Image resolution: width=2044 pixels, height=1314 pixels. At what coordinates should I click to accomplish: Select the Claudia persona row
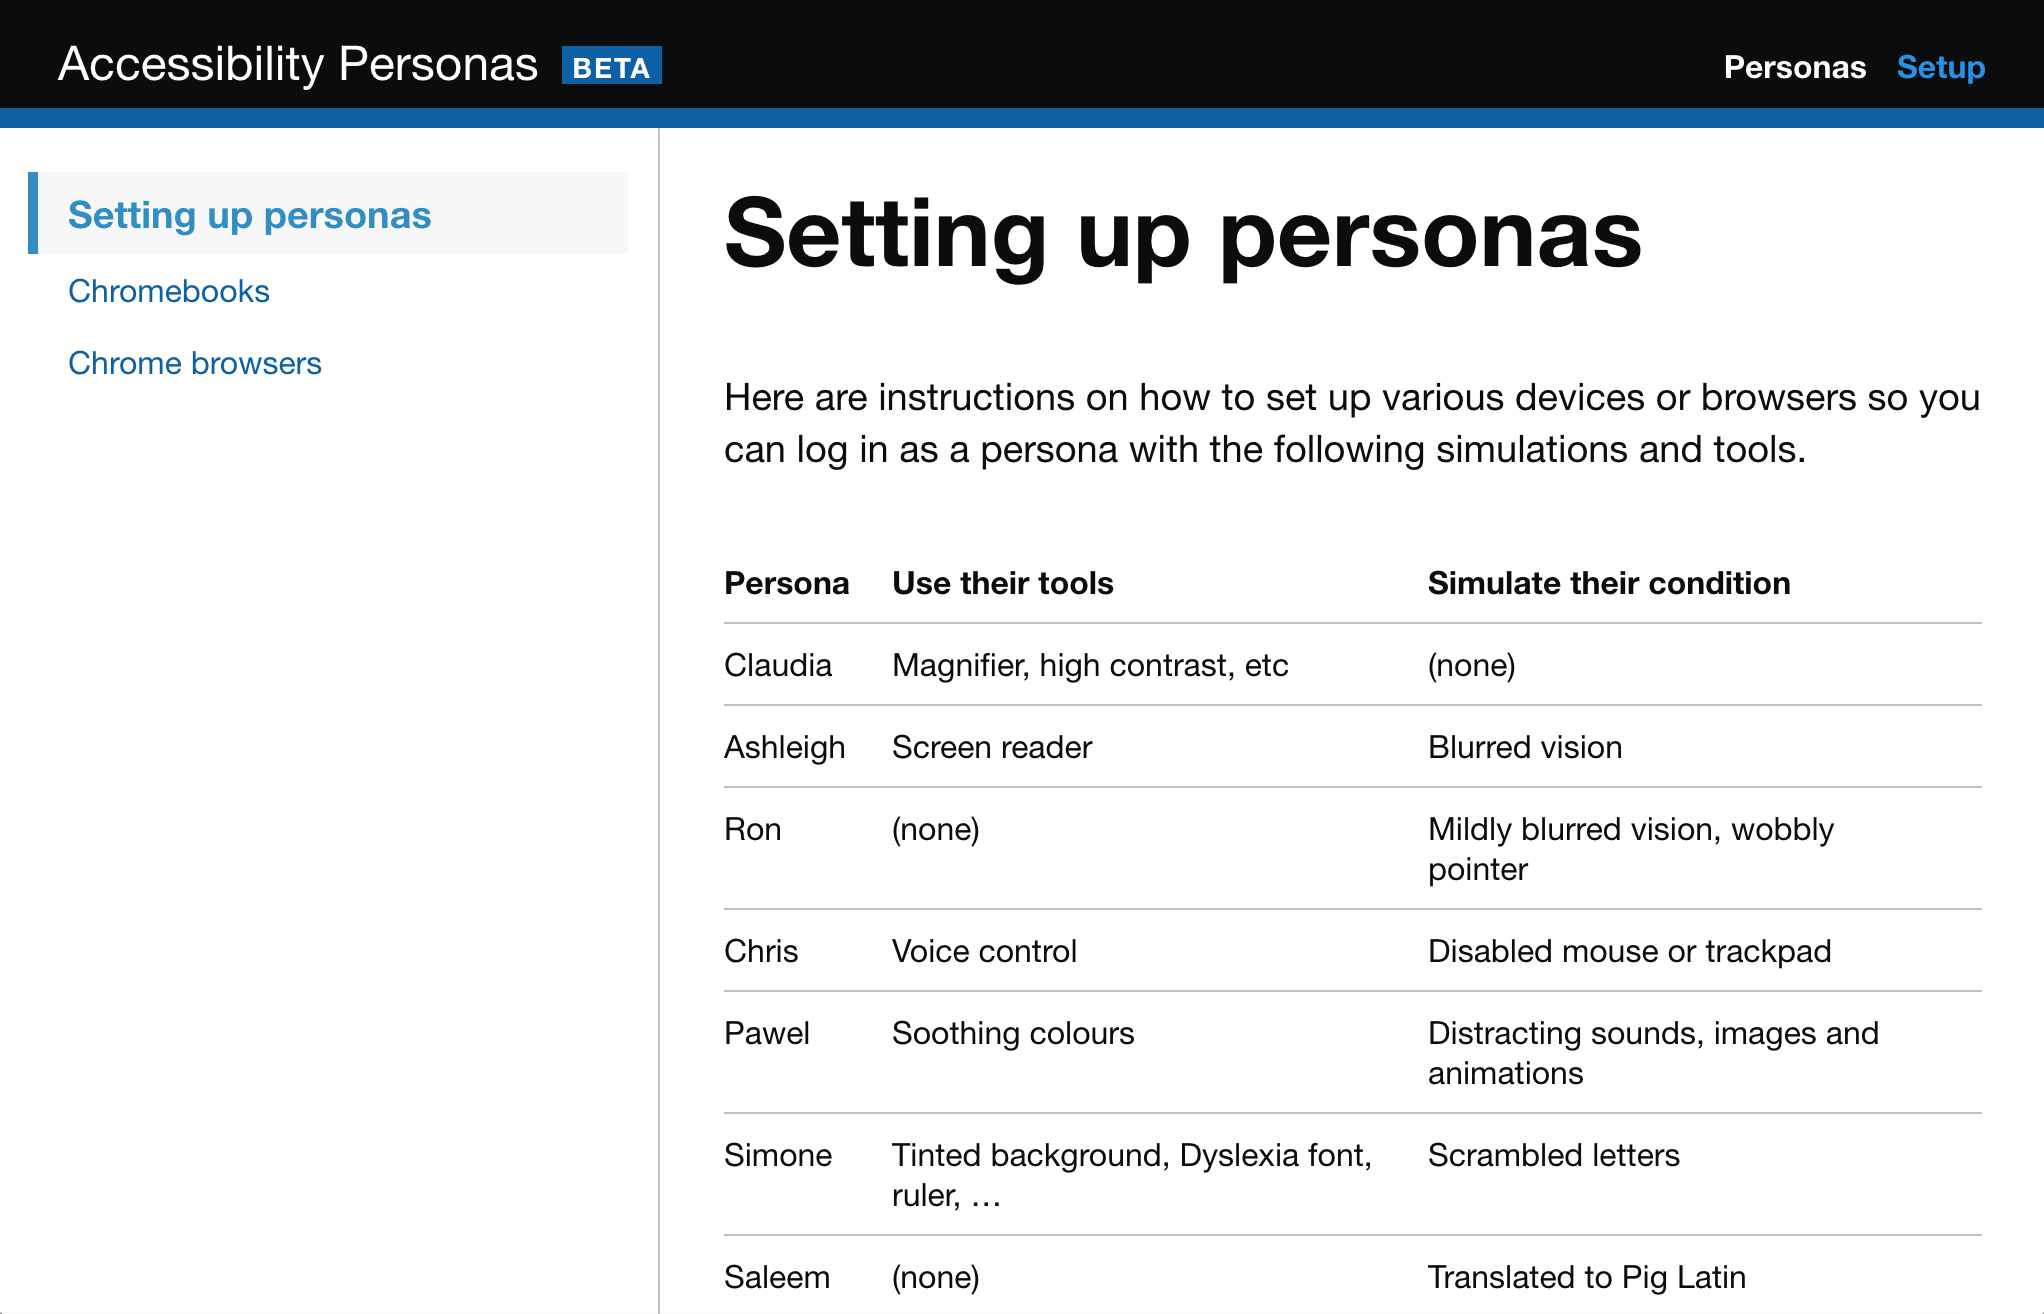[778, 665]
